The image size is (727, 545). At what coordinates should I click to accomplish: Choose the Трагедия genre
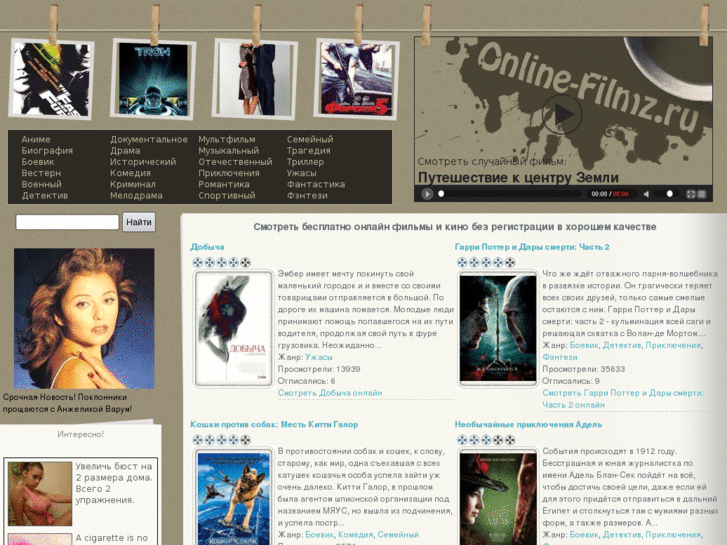pyautogui.click(x=308, y=150)
